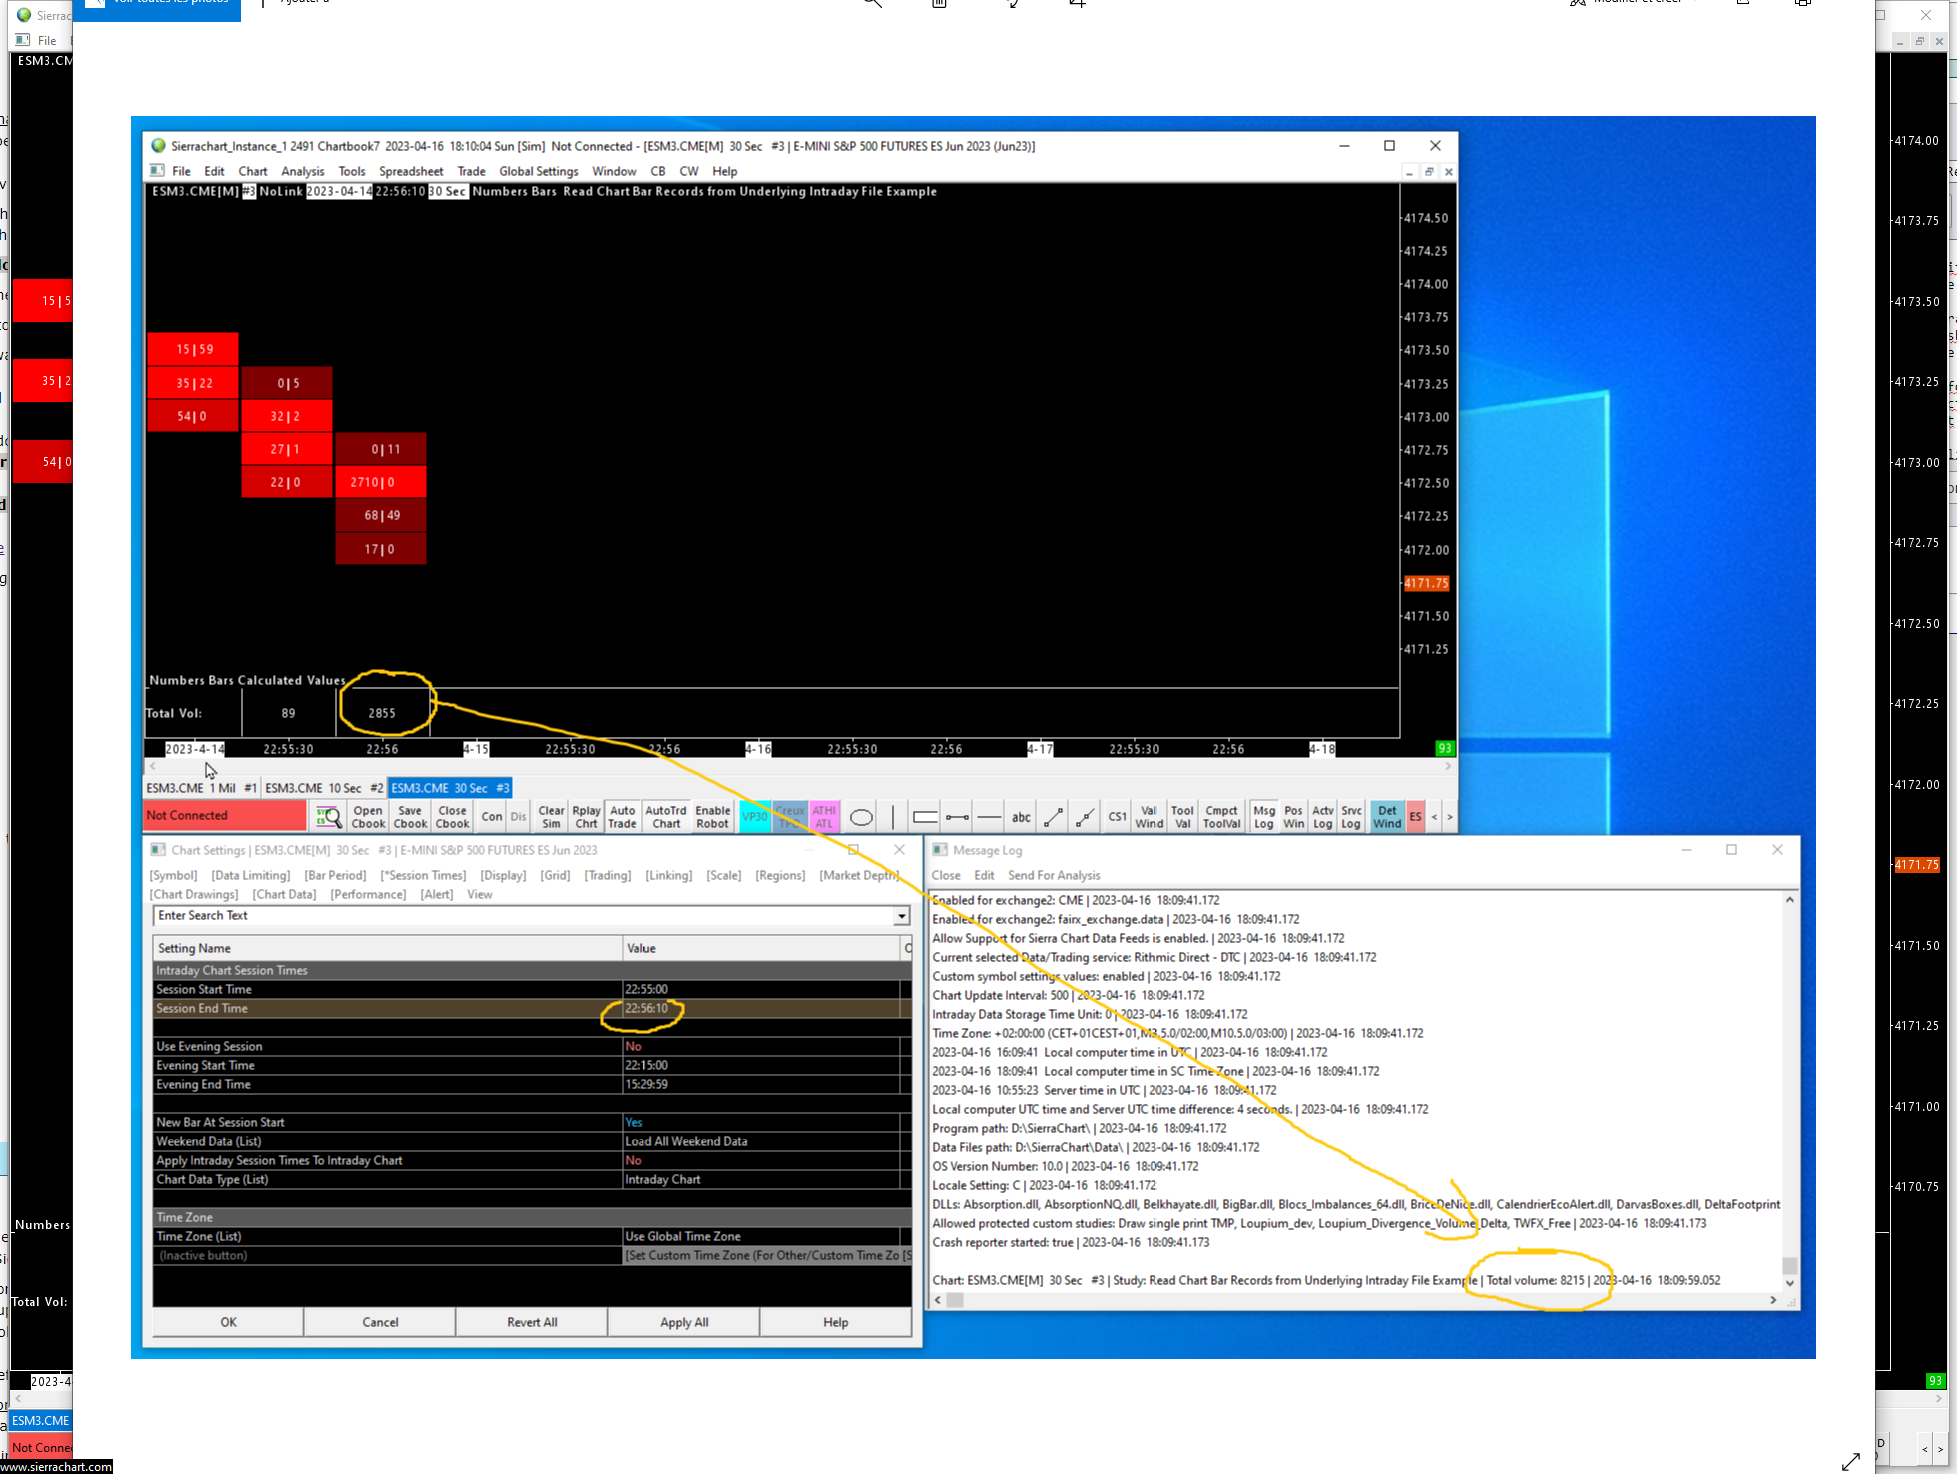Switch to ESM3.CME 10 Sec #2 tab

pos(323,788)
